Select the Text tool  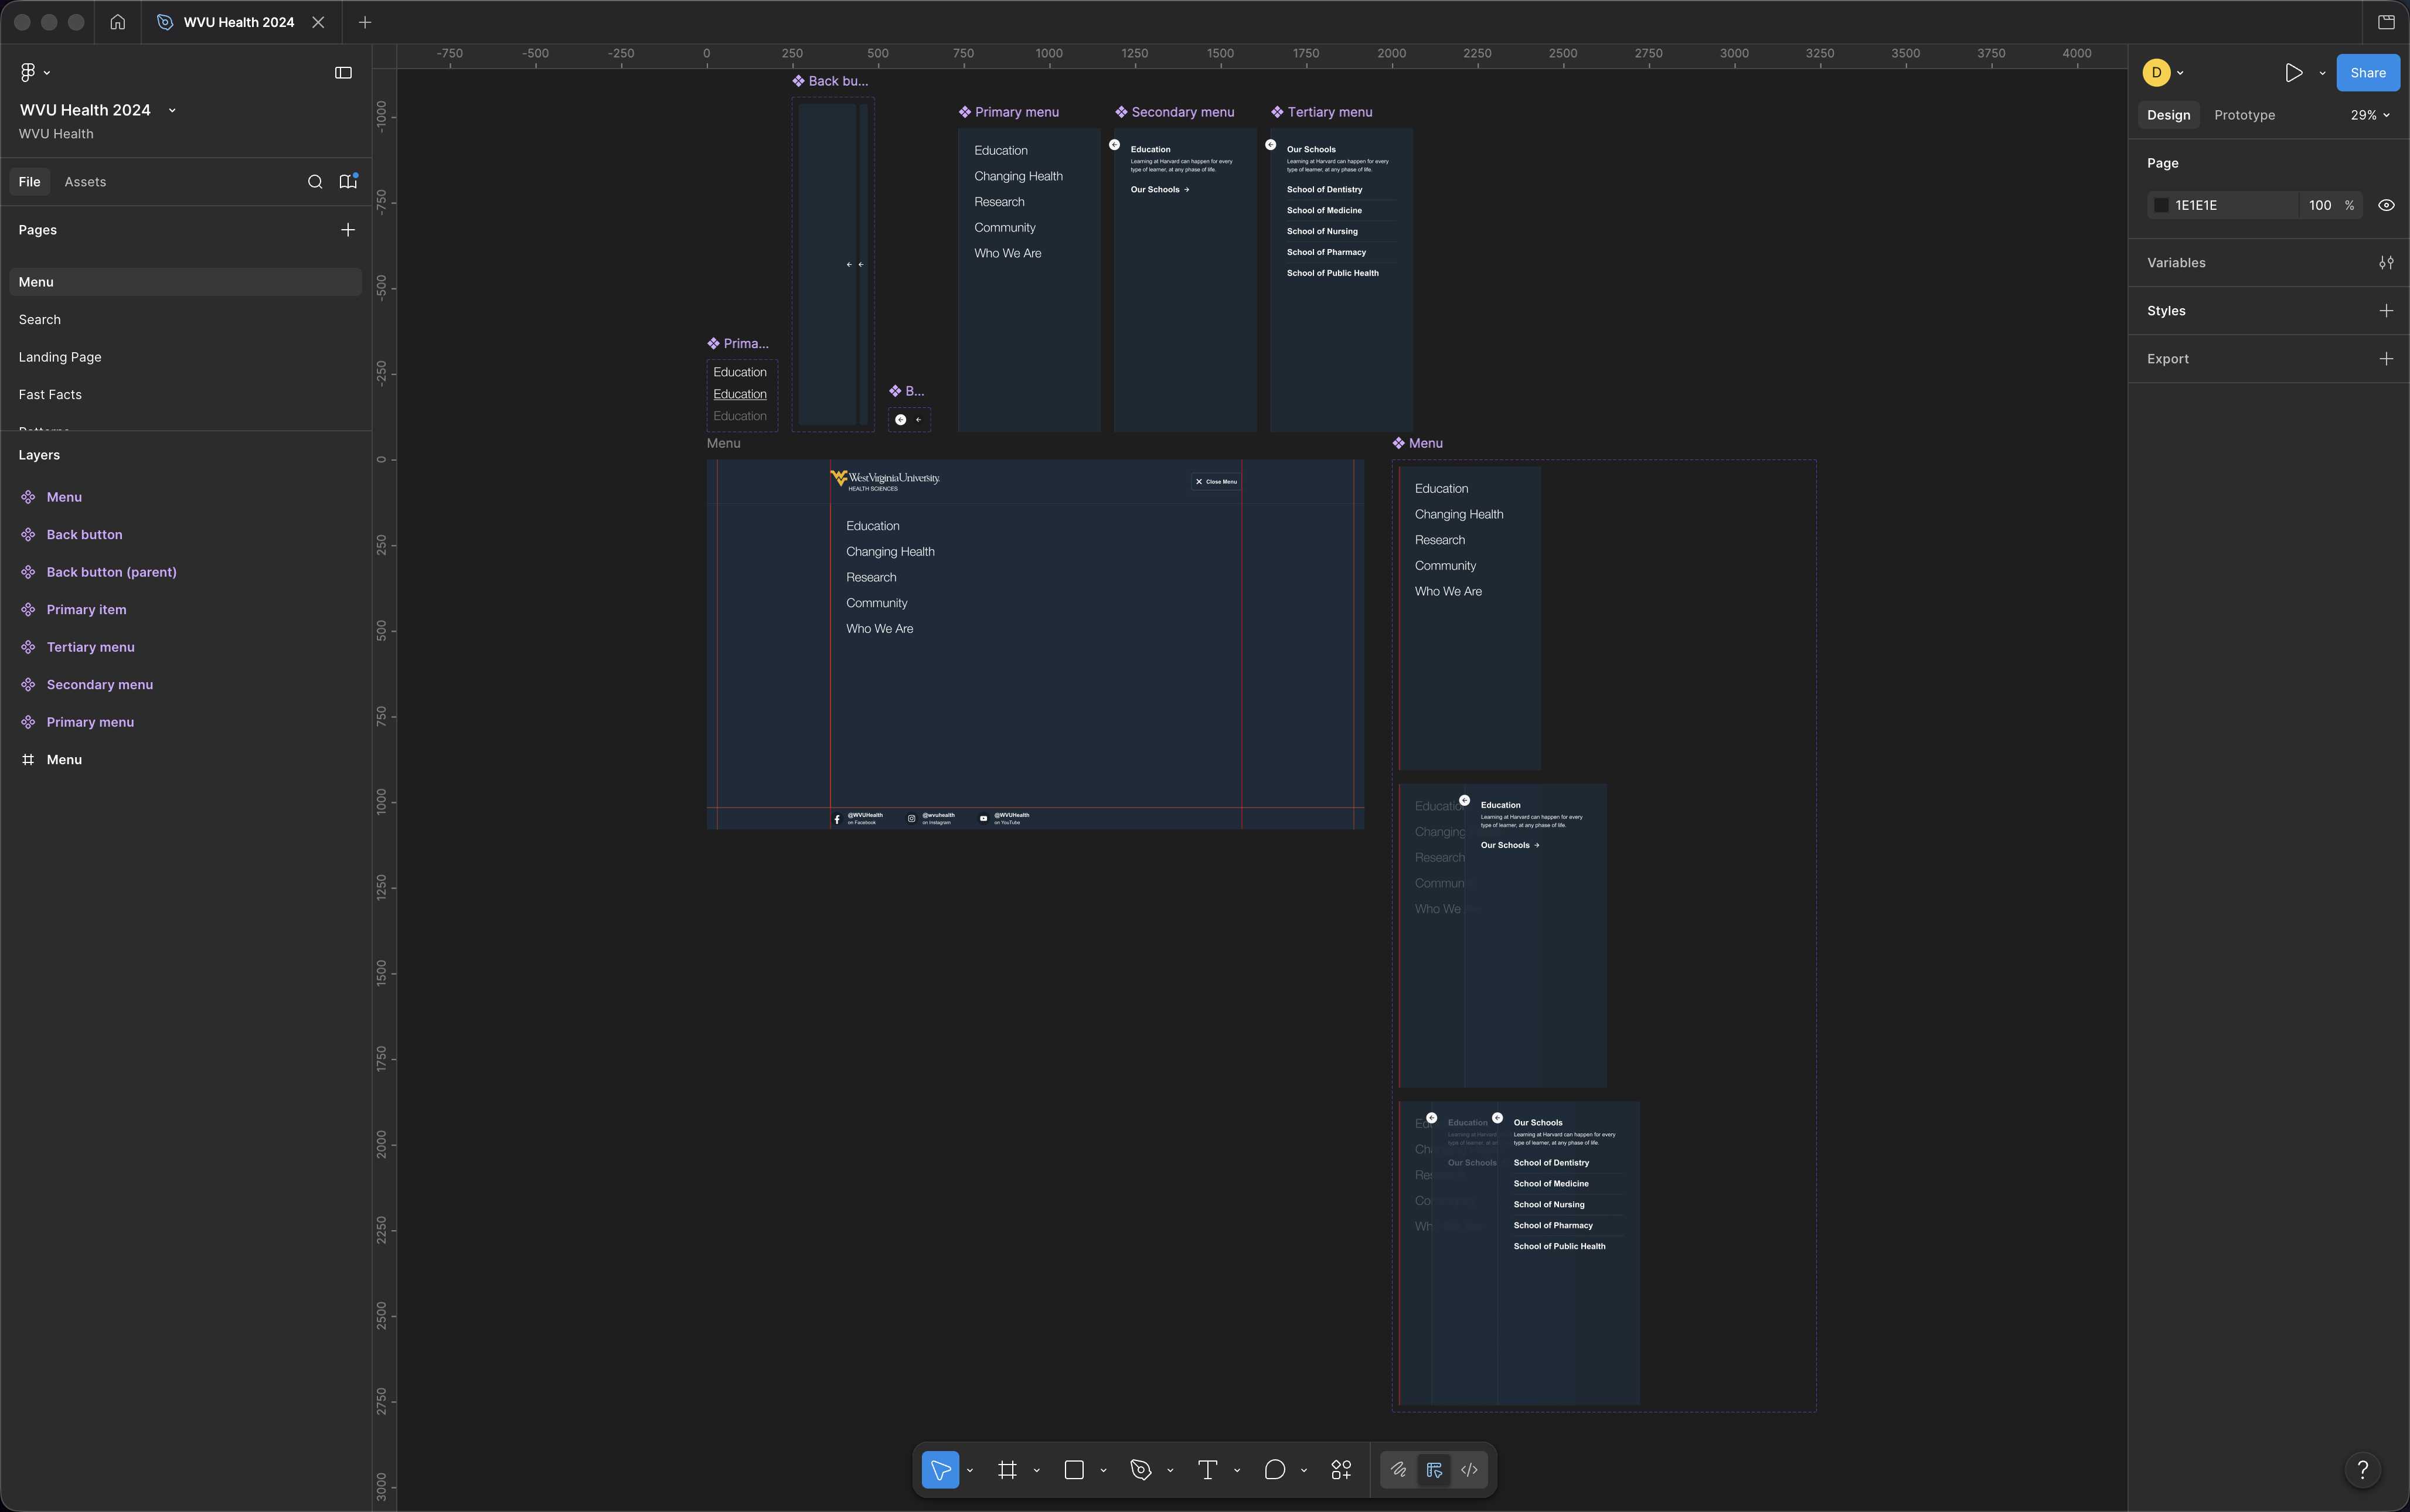coord(1208,1470)
